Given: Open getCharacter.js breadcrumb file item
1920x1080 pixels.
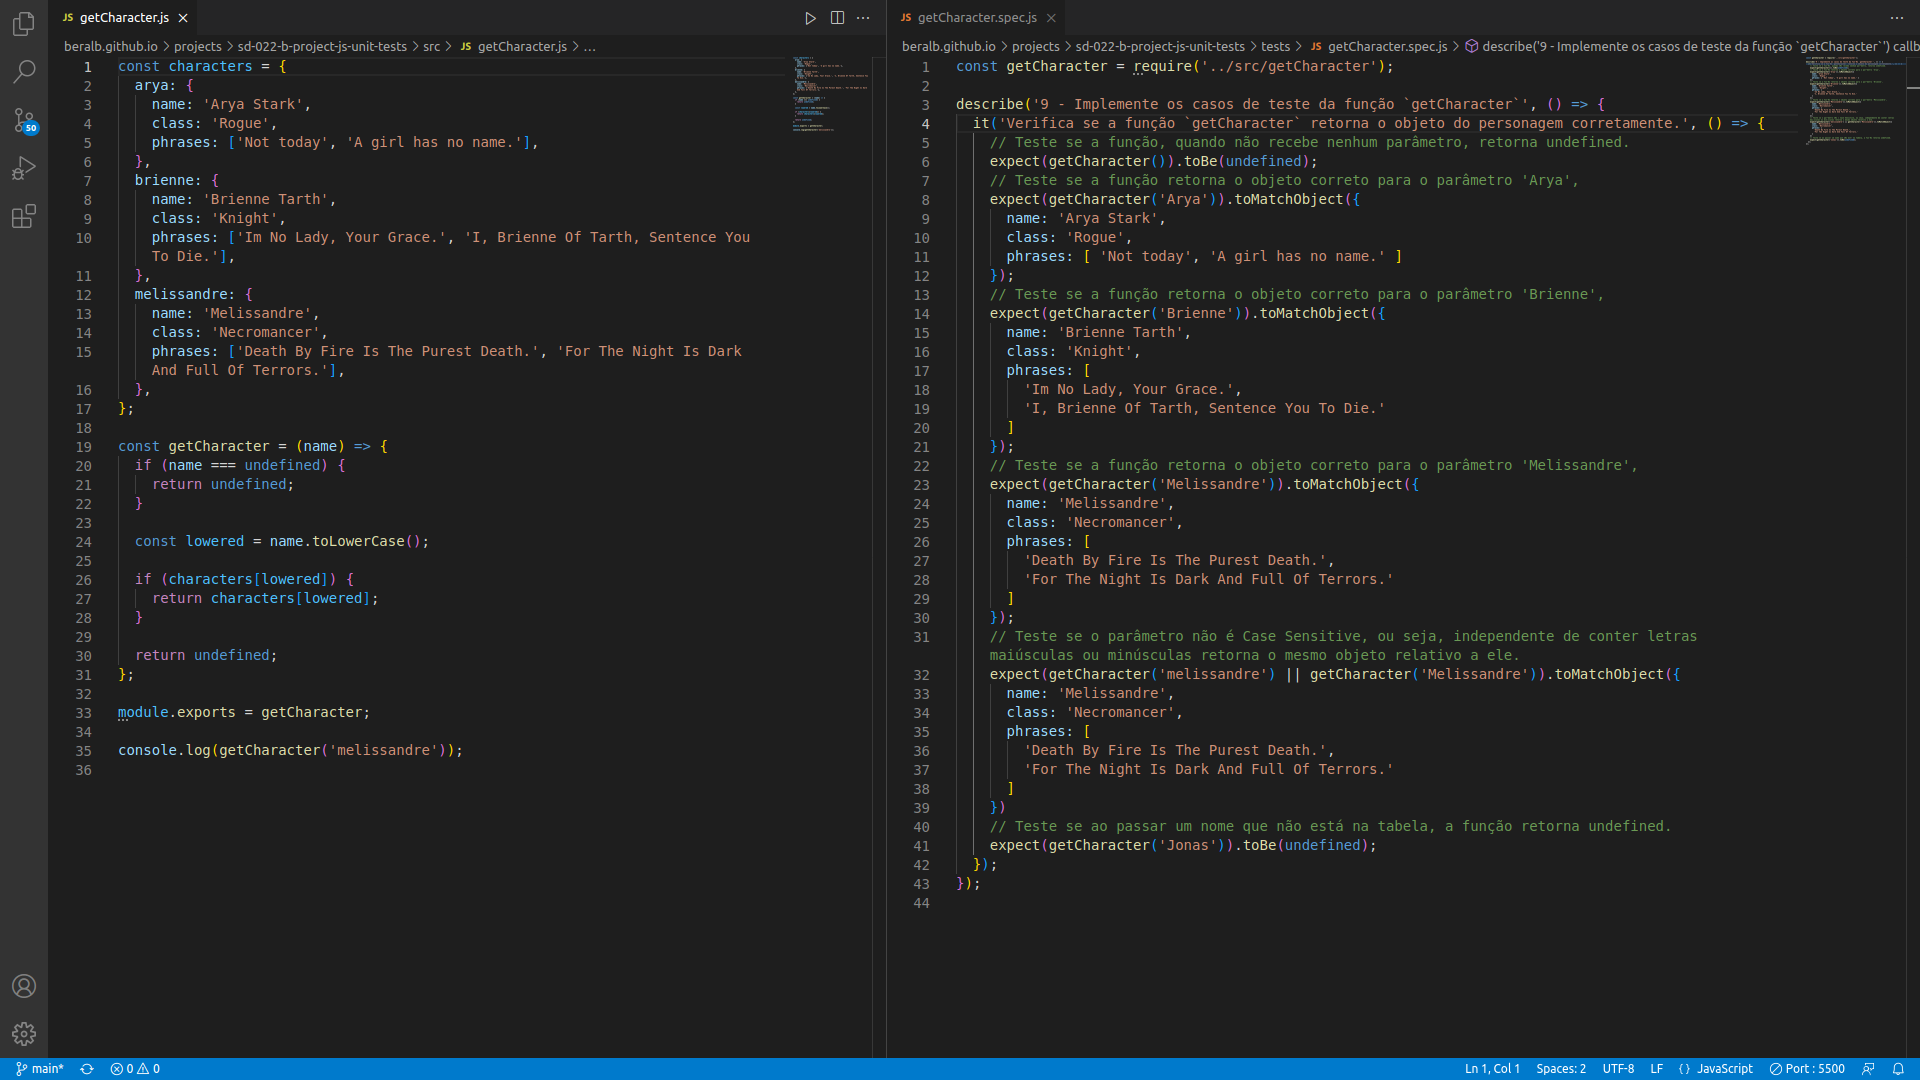Looking at the screenshot, I should point(513,46).
